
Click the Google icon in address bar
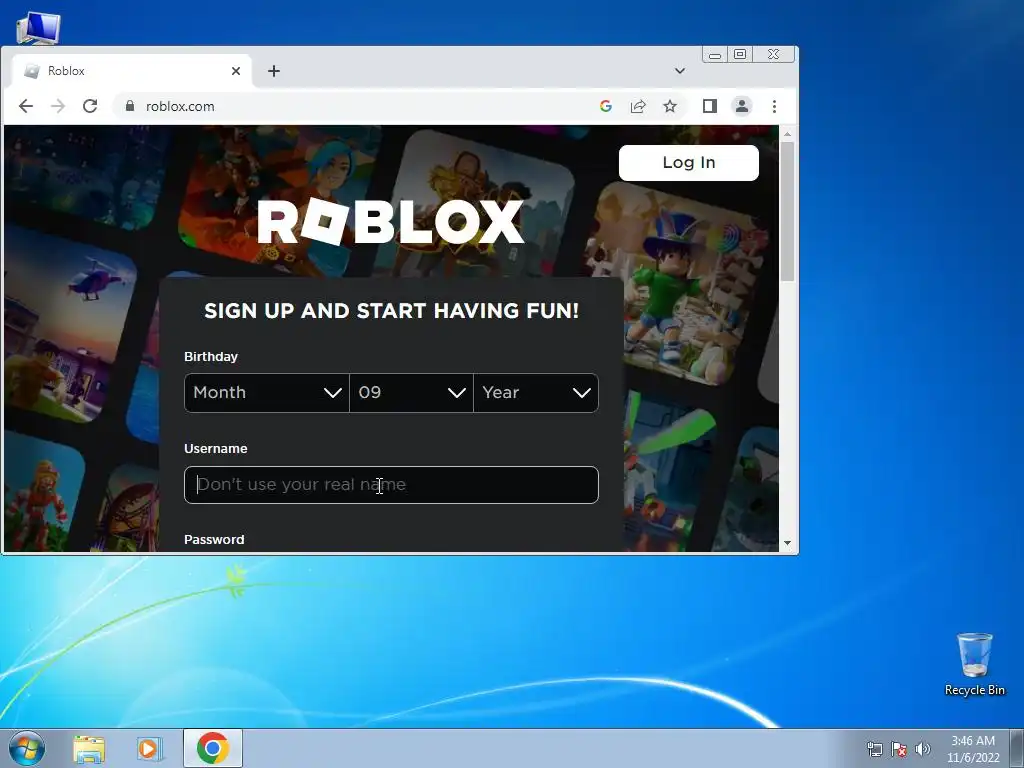coord(605,106)
